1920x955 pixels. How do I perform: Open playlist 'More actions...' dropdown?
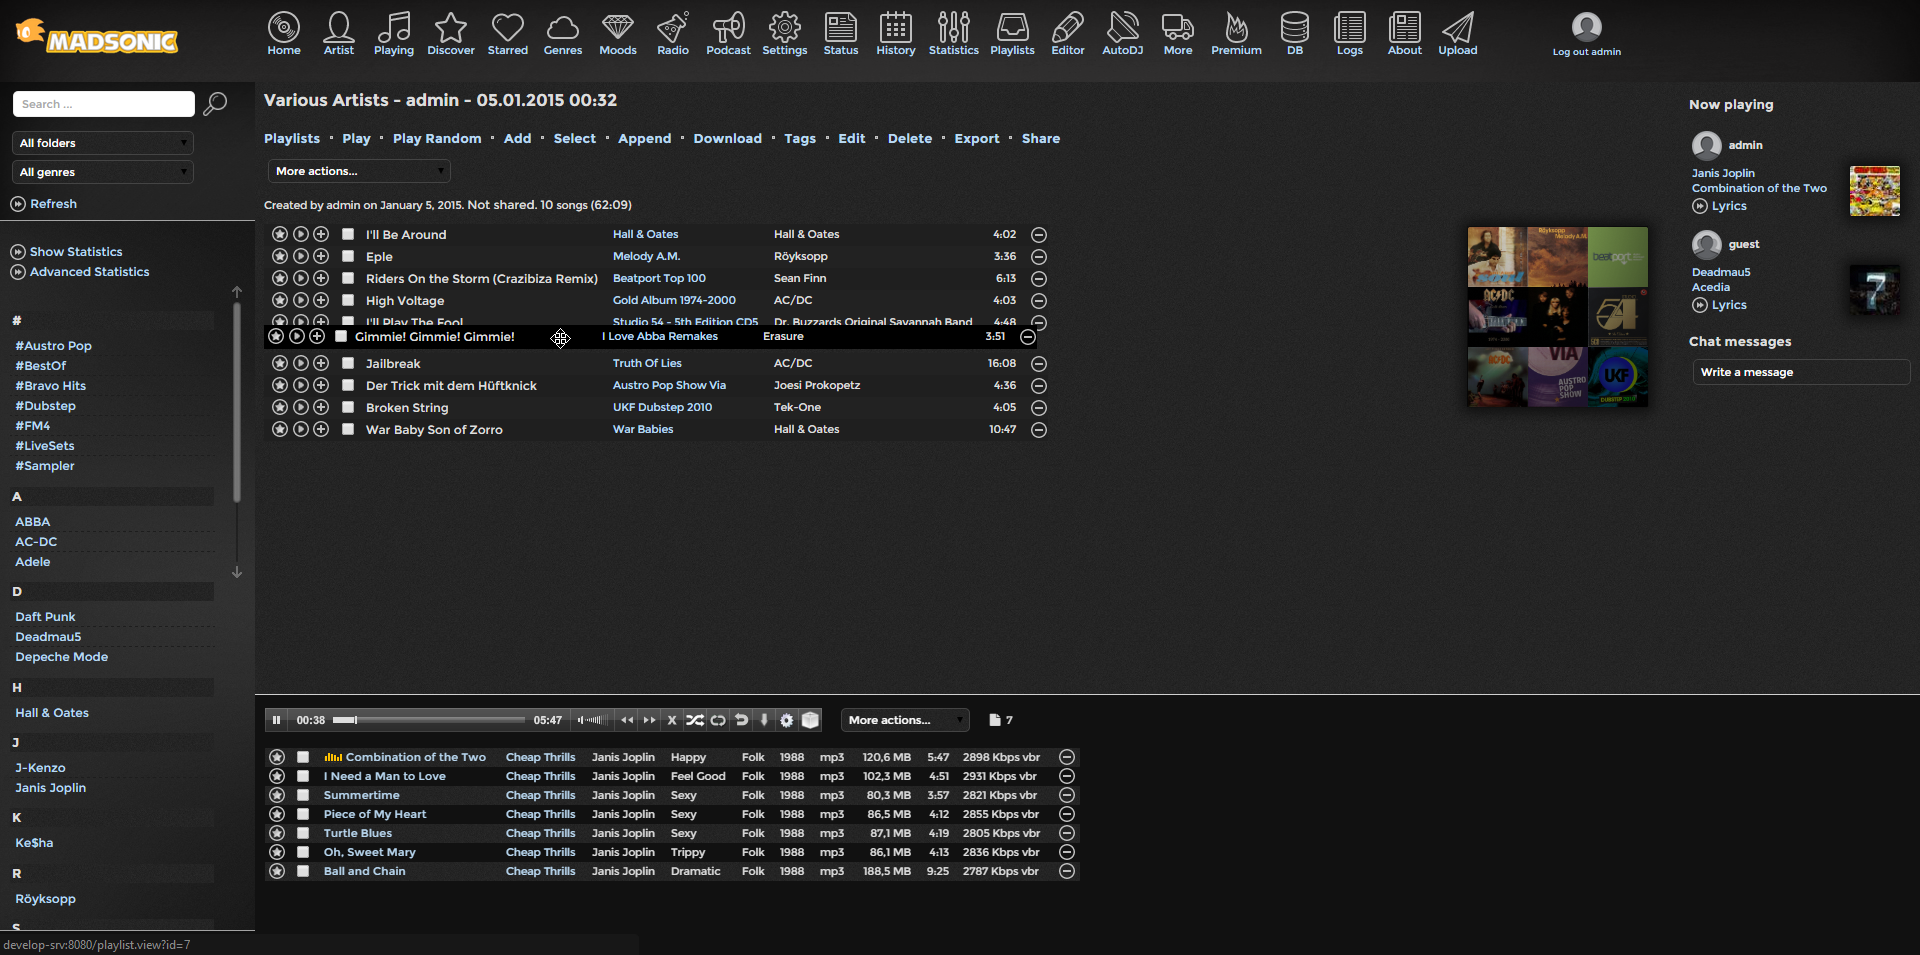pyautogui.click(x=359, y=171)
